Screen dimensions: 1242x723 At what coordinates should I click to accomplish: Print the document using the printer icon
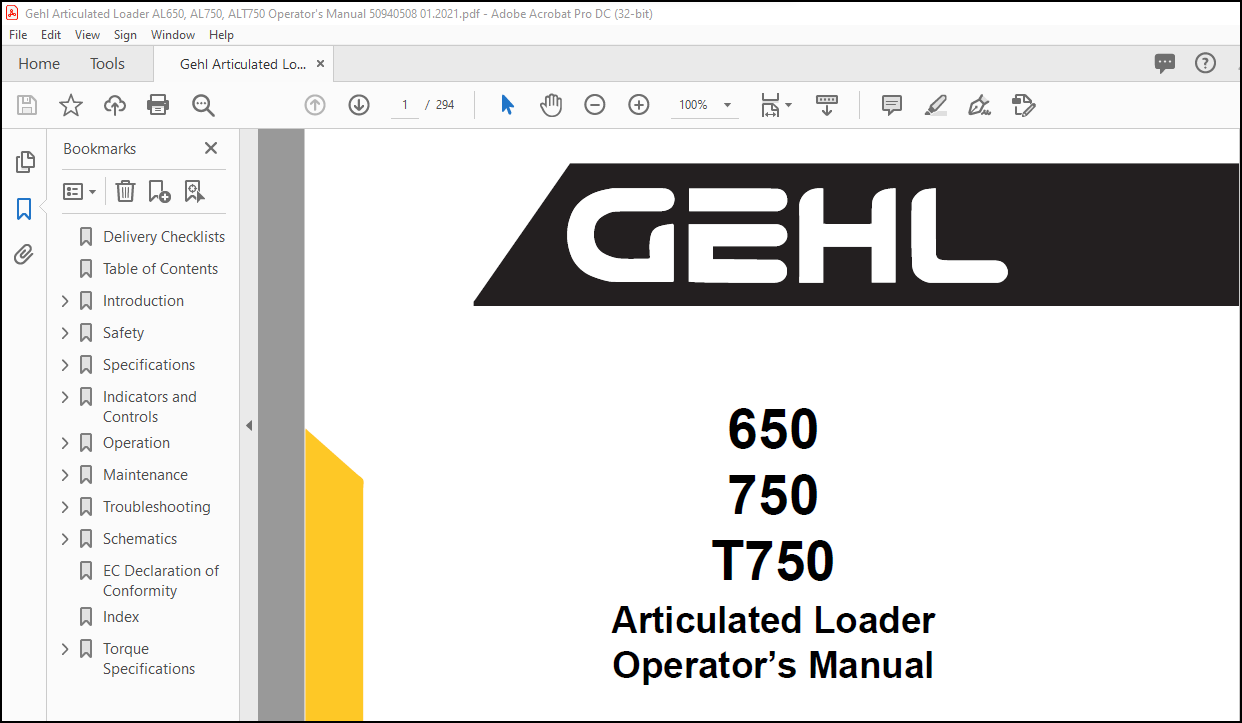tap(158, 105)
